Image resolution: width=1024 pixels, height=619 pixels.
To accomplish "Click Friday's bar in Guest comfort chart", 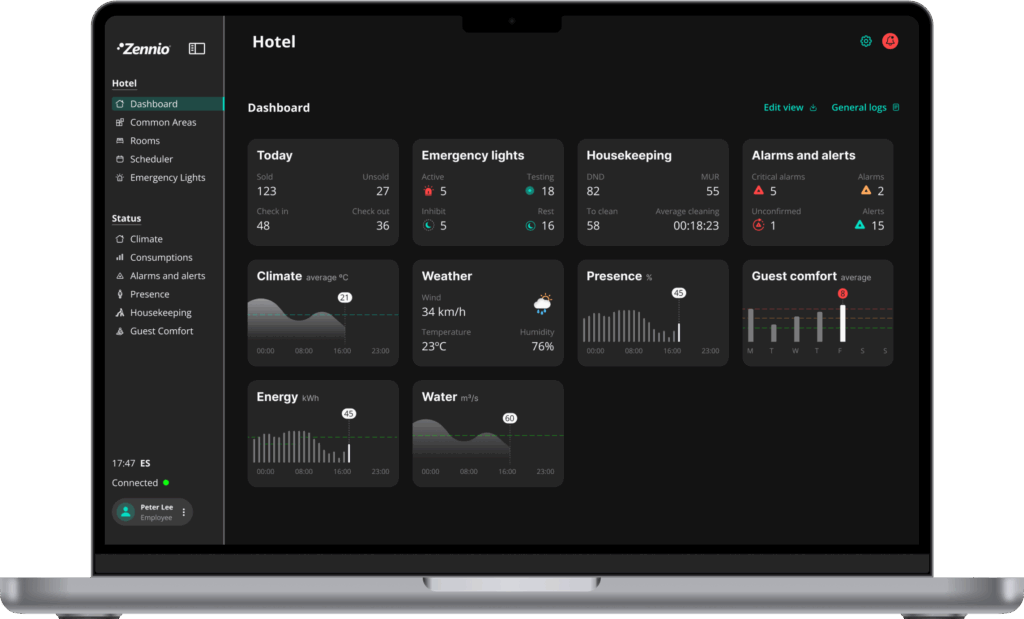I will click(x=842, y=323).
